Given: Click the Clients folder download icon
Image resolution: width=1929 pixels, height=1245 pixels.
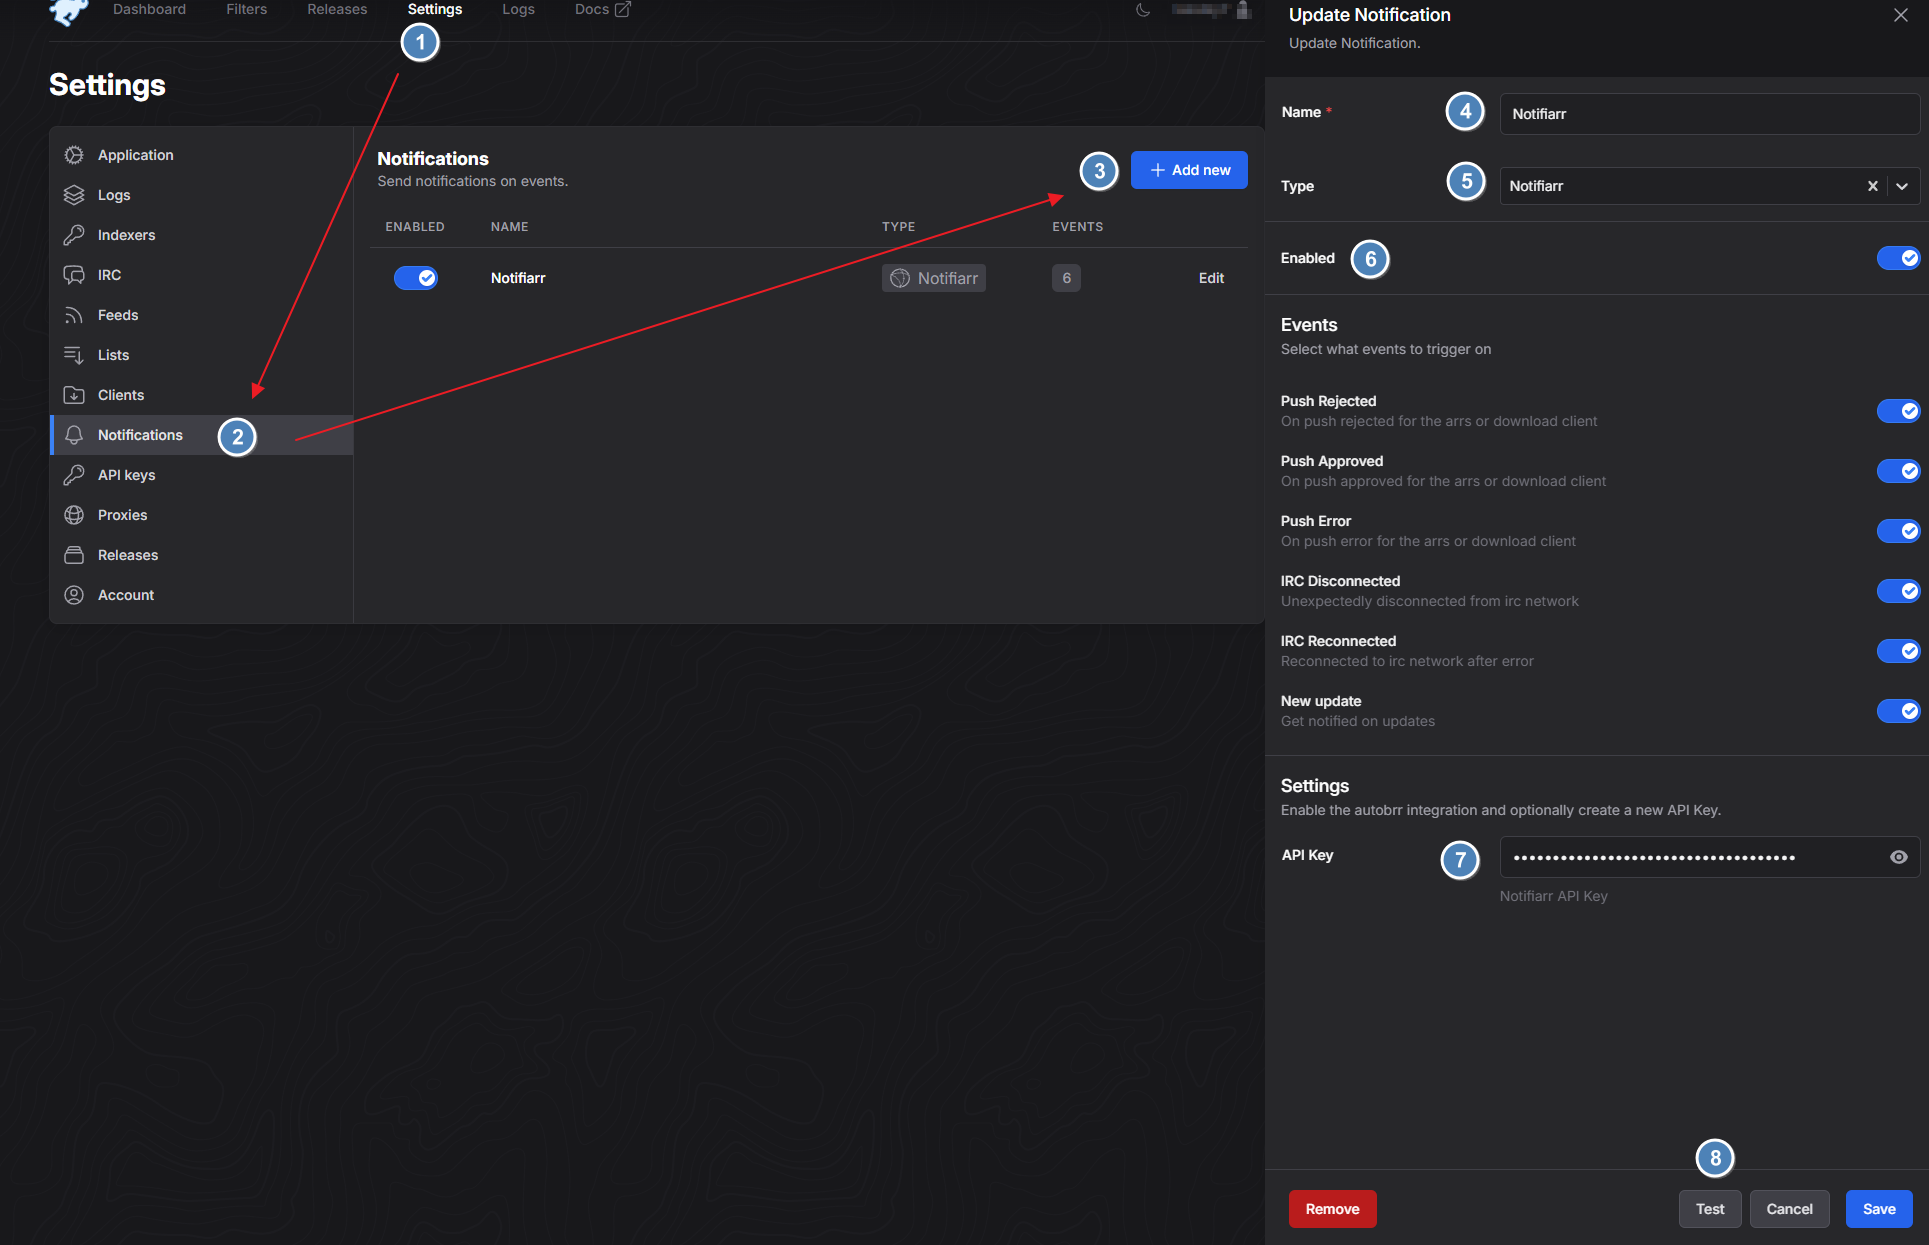Looking at the screenshot, I should tap(74, 395).
